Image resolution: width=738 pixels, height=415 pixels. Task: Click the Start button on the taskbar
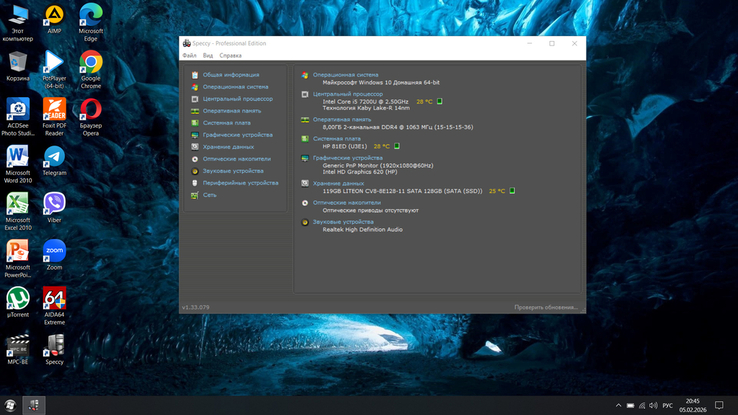10,405
